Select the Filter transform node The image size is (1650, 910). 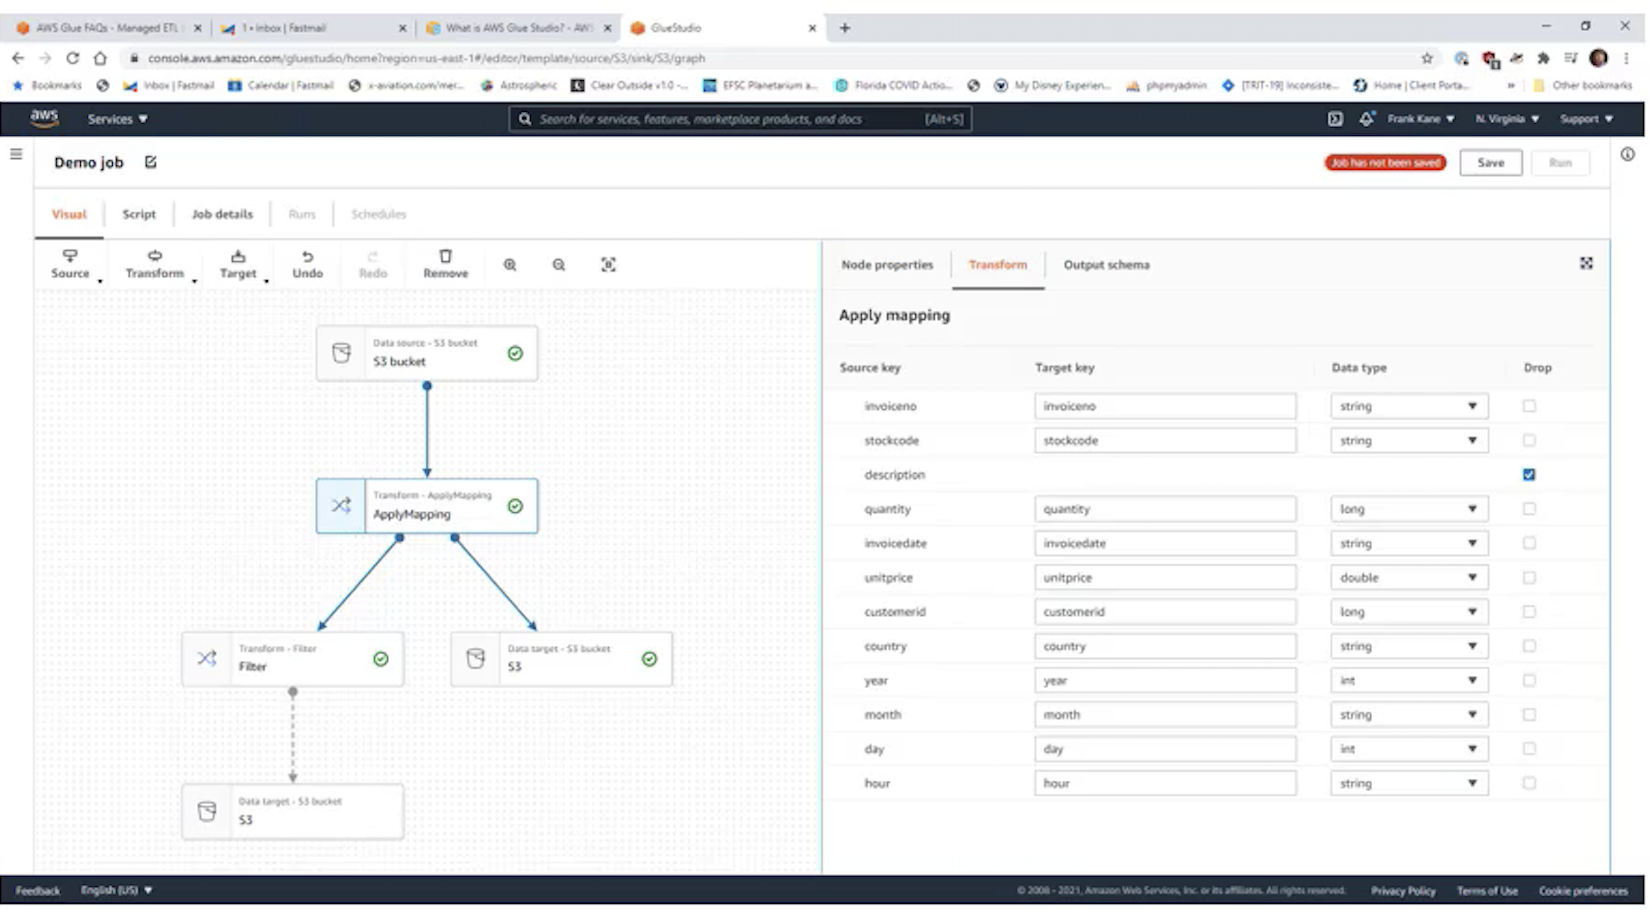click(293, 659)
